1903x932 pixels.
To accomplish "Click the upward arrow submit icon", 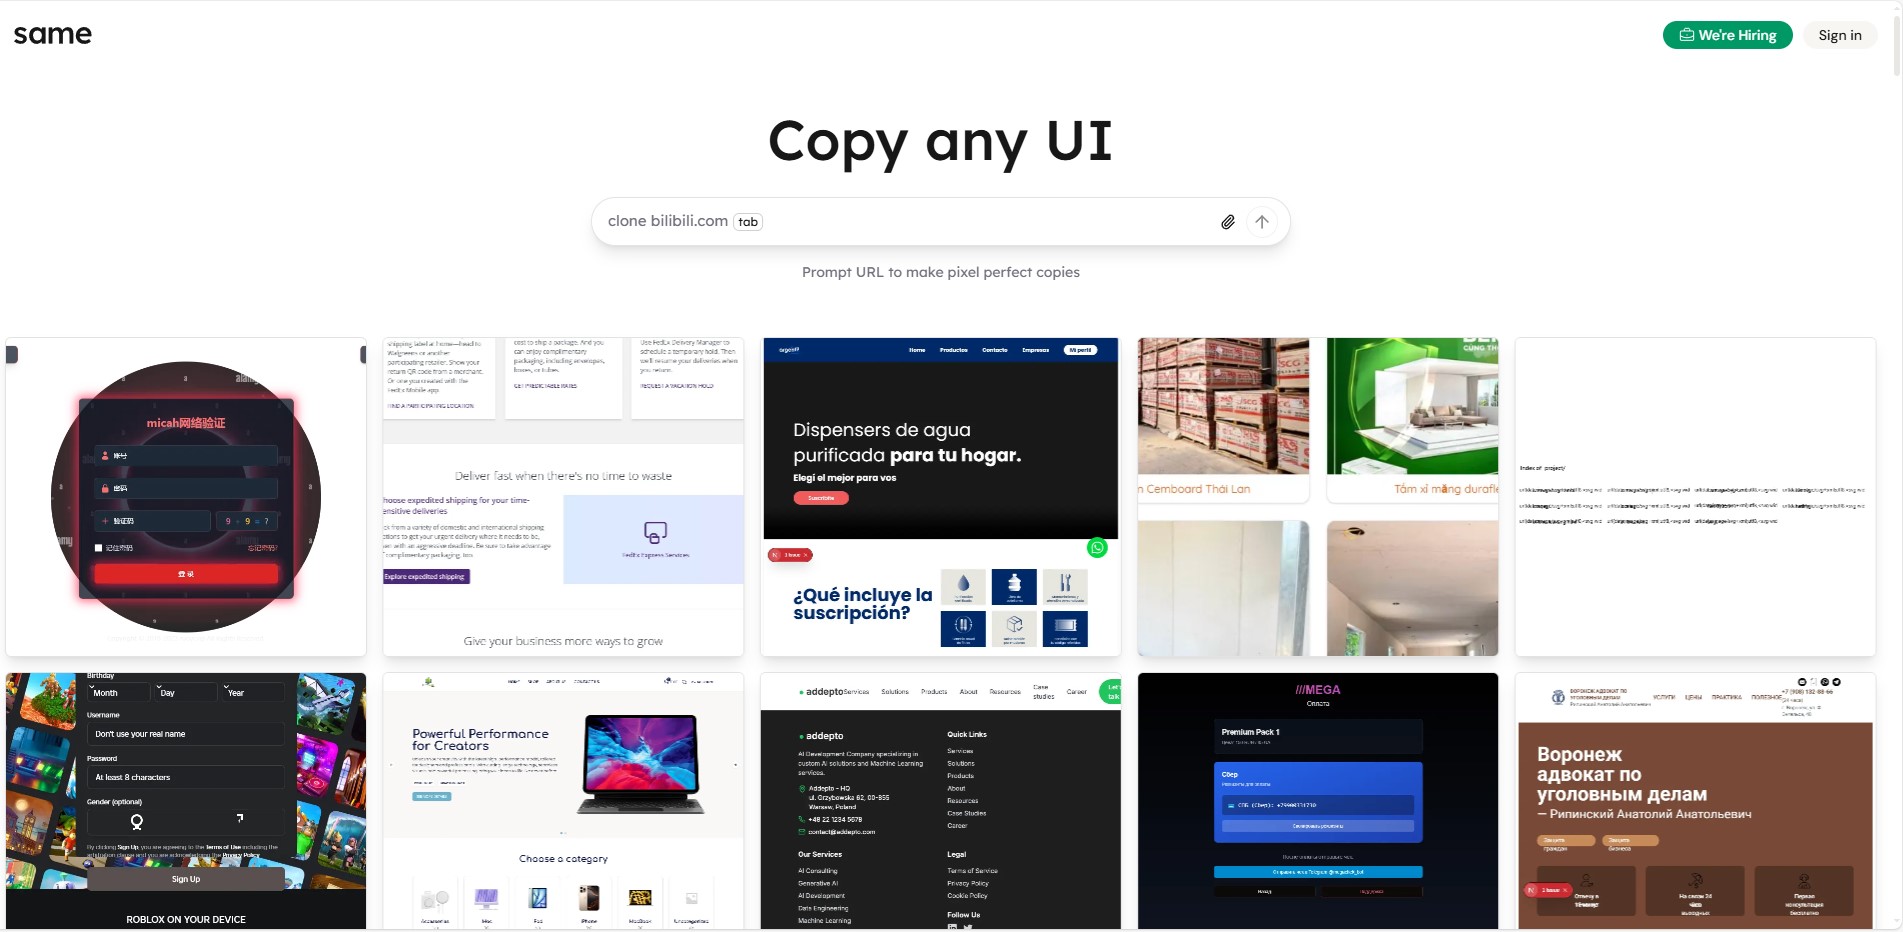I will (1261, 221).
